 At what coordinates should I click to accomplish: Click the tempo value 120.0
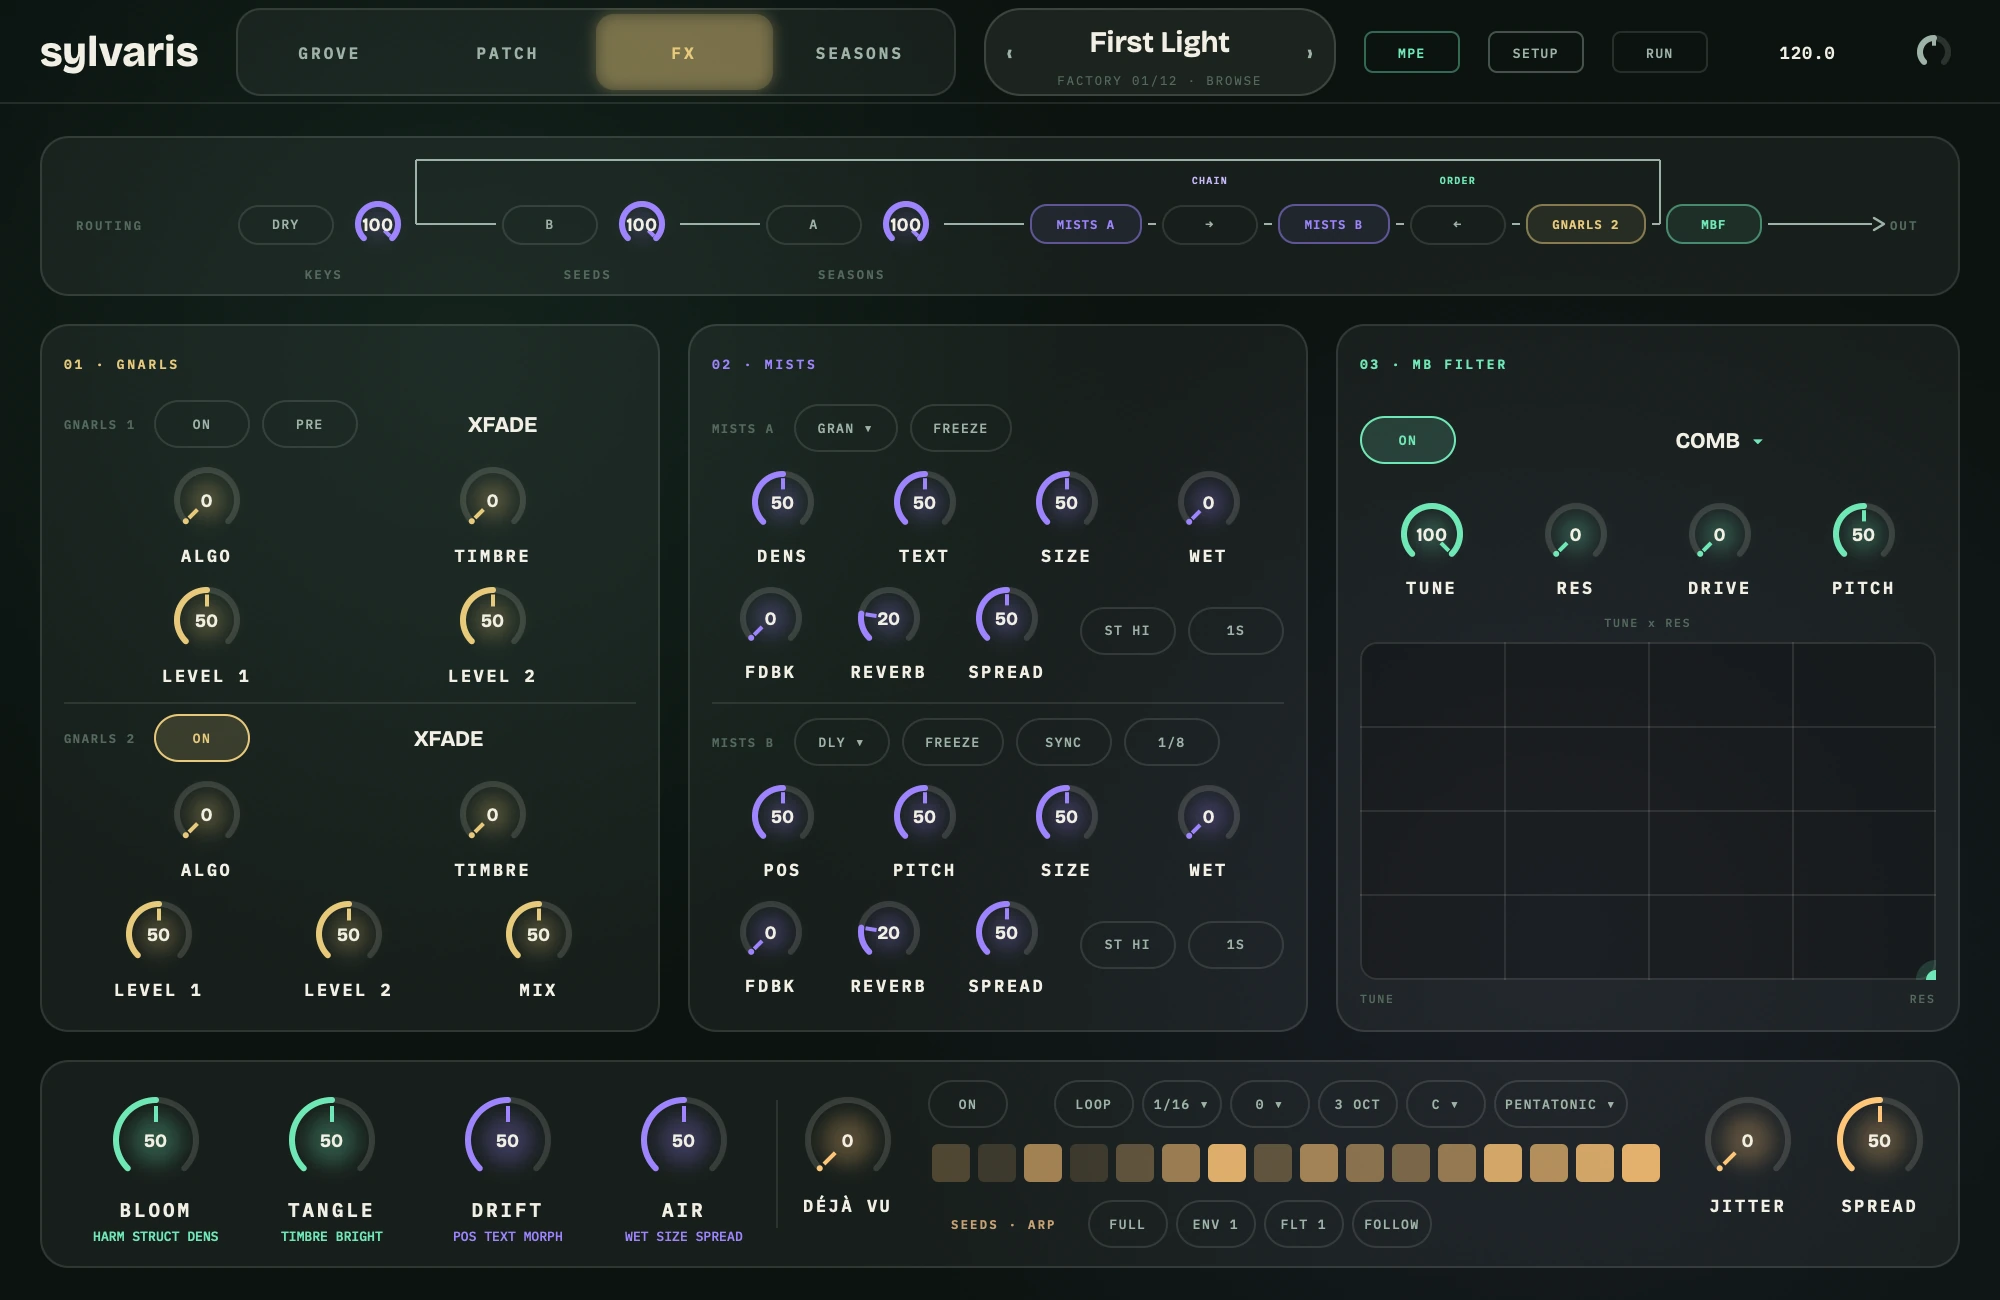(x=1806, y=53)
